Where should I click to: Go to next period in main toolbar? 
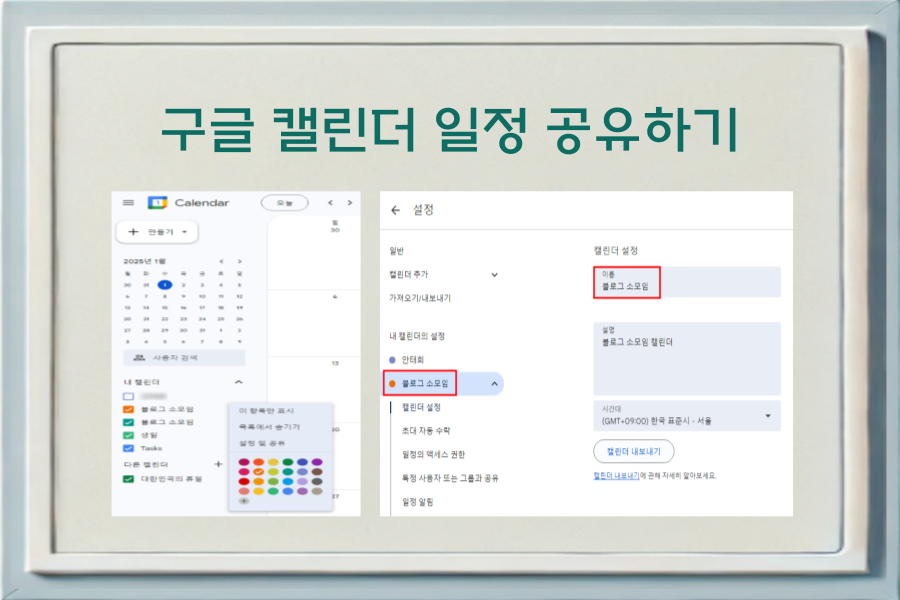[350, 203]
